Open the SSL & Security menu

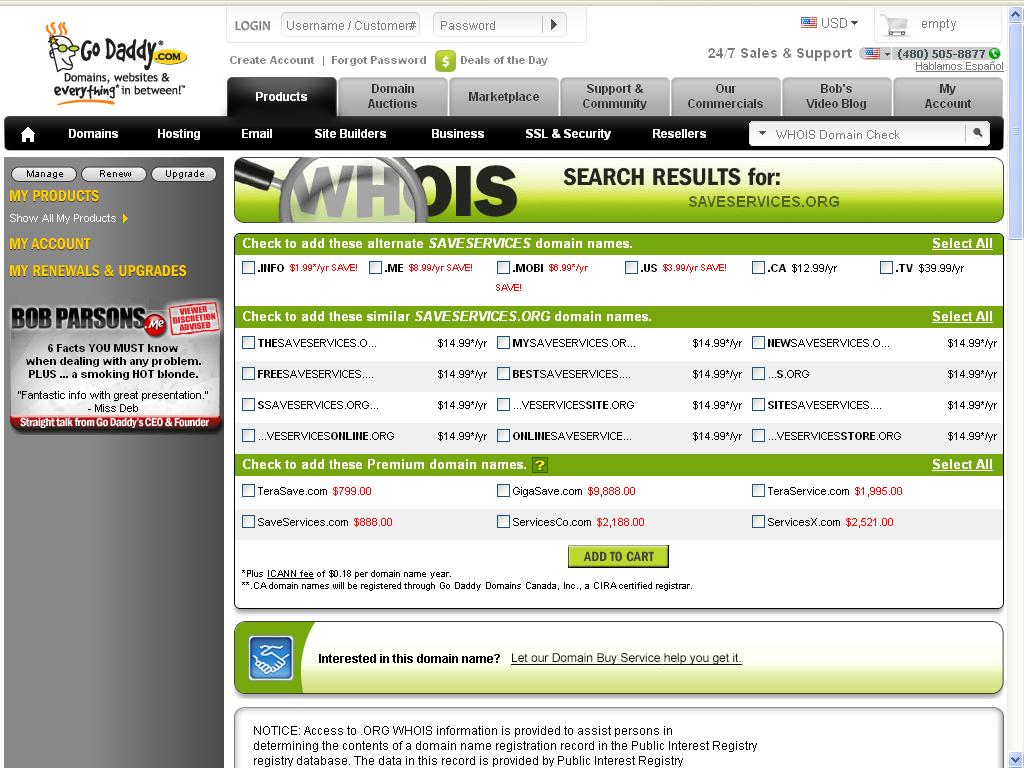click(x=568, y=134)
